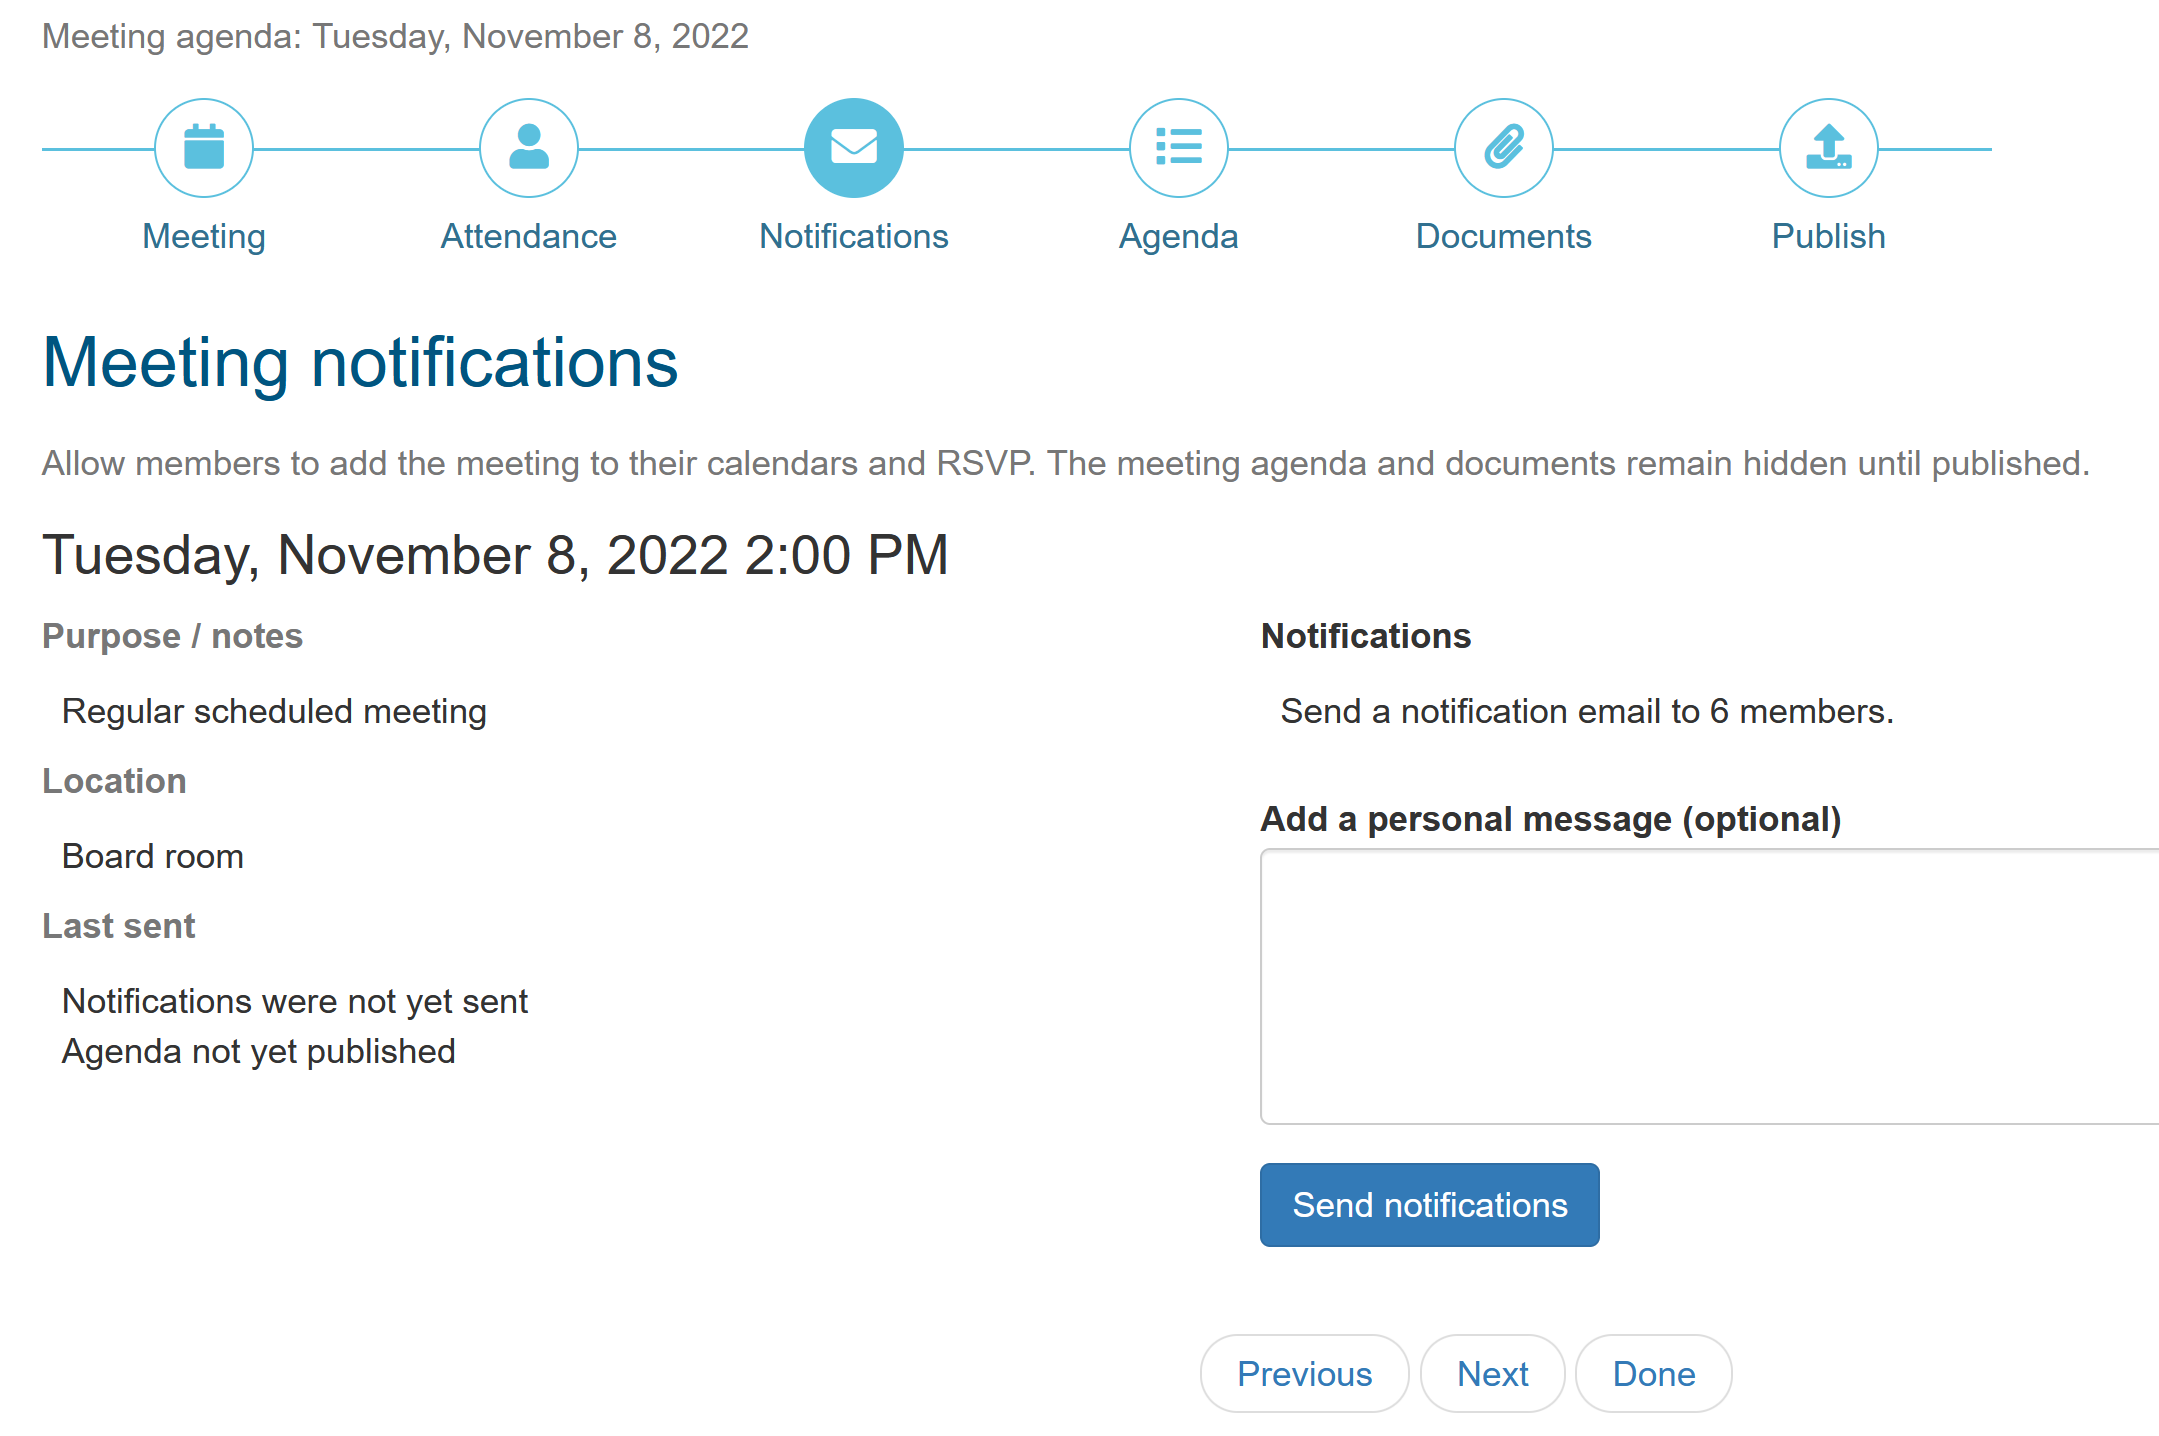Open the Documents paperclip step icon
Viewport: 2159px width, 1436px height.
(1504, 148)
